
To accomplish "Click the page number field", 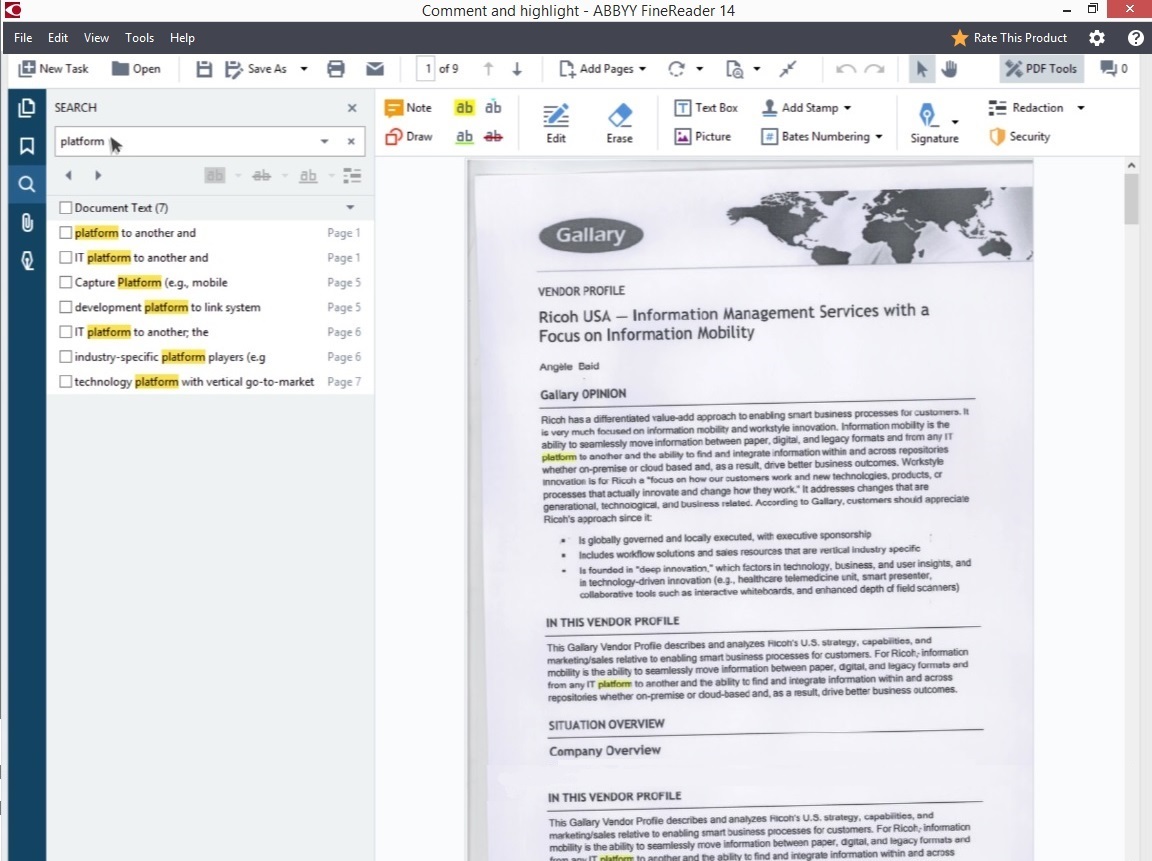I will click(427, 69).
